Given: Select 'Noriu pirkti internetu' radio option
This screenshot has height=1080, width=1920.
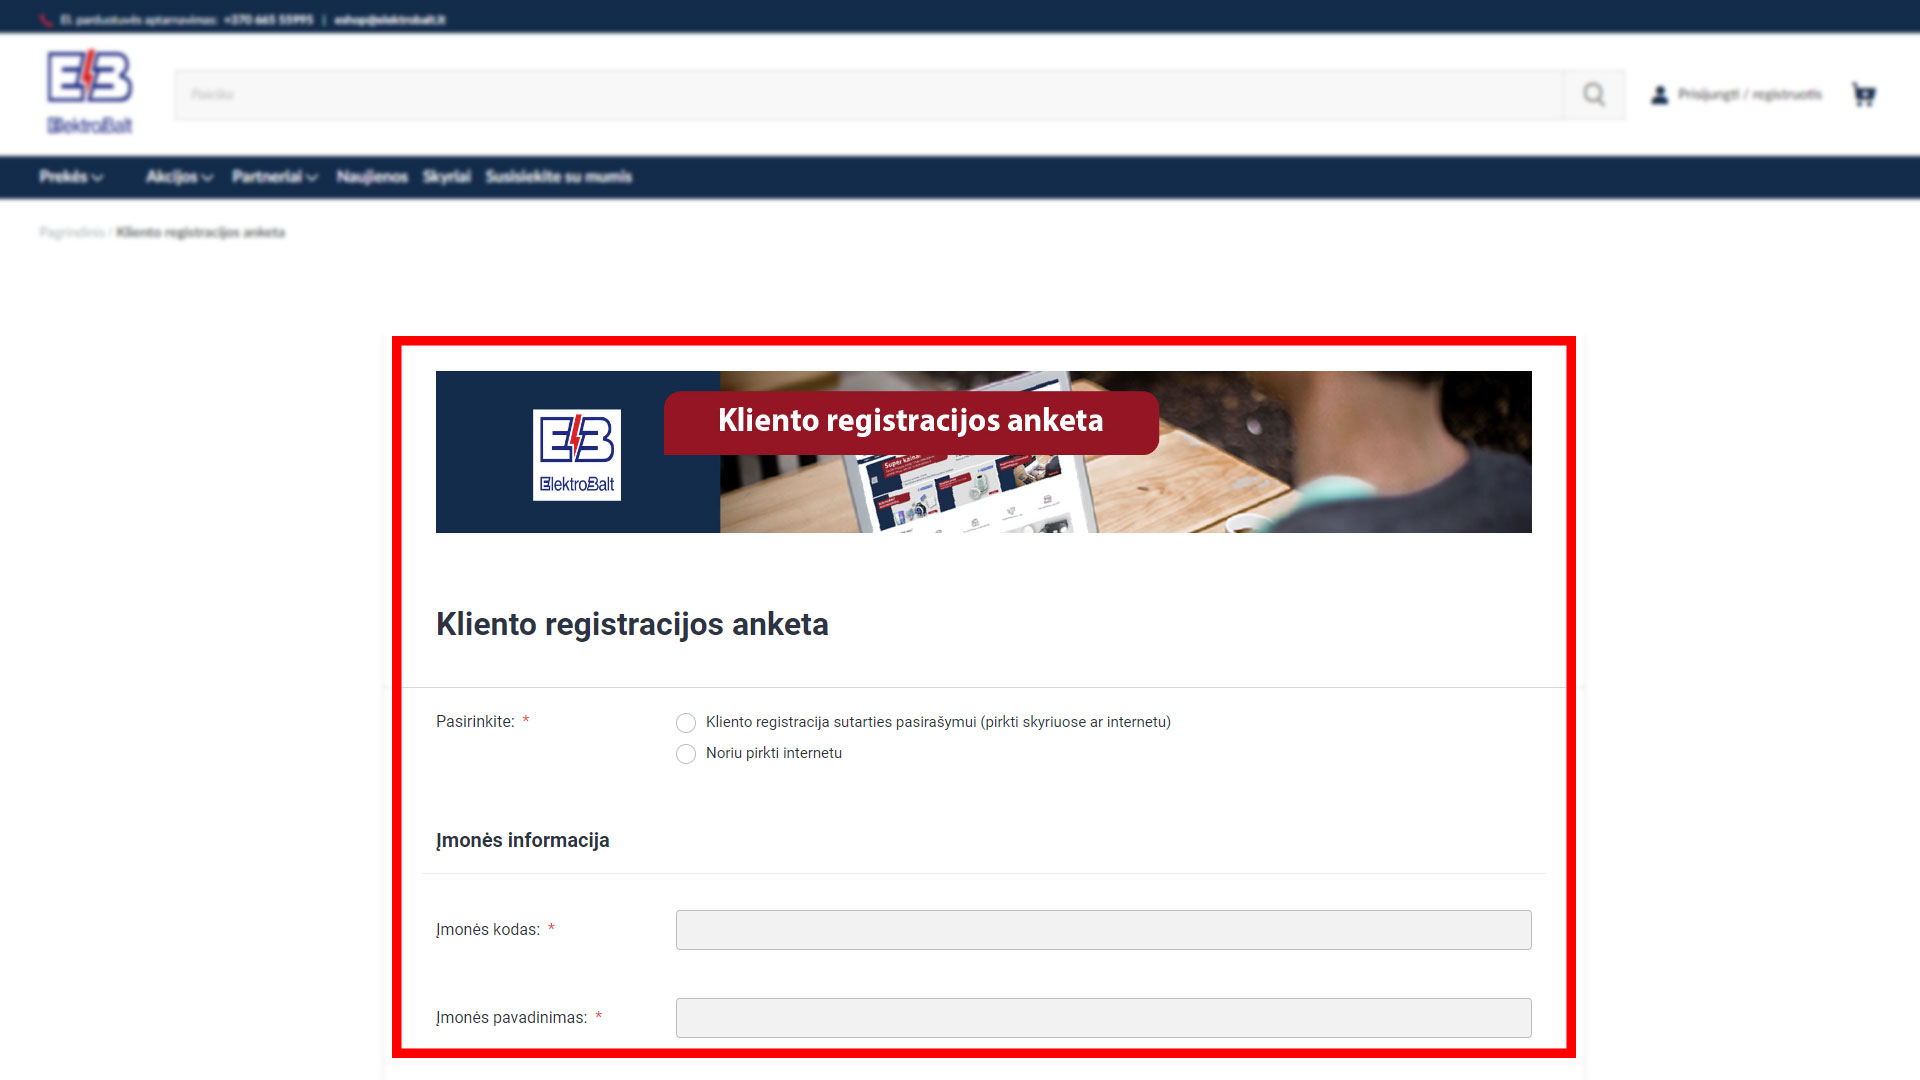Looking at the screenshot, I should coord(686,754).
